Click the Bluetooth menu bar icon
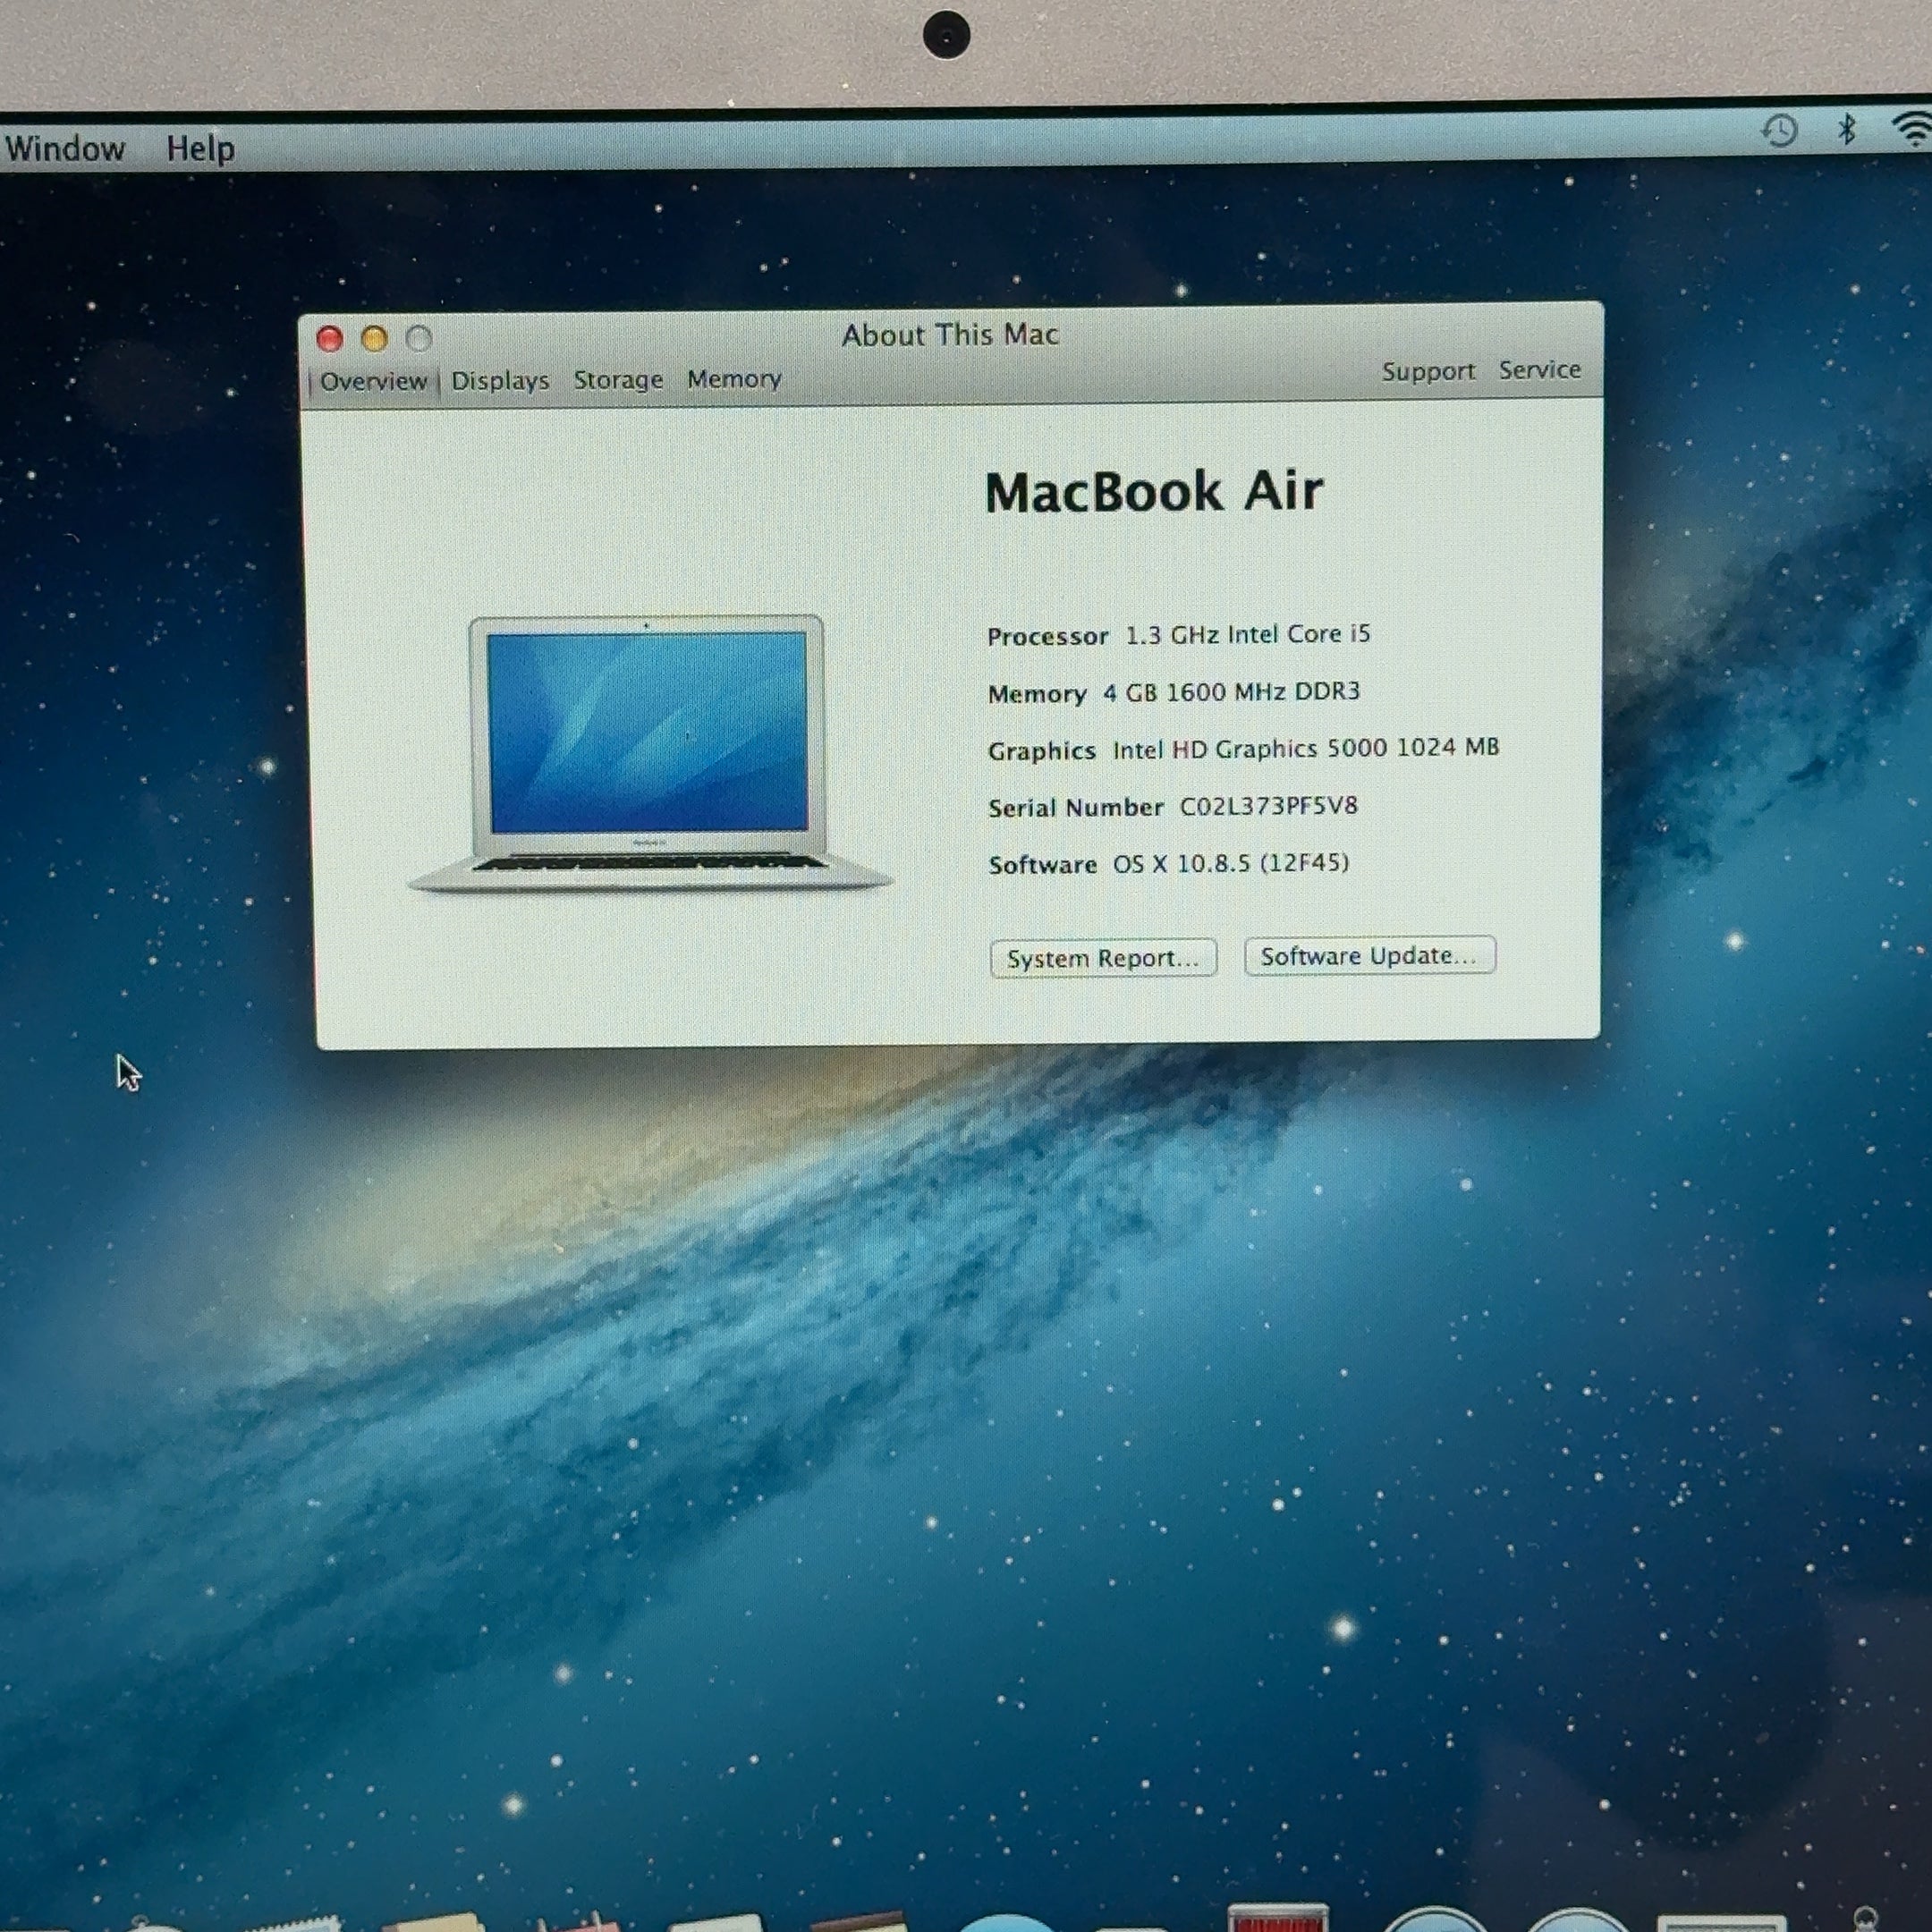The width and height of the screenshot is (1932, 1932). click(x=1847, y=129)
